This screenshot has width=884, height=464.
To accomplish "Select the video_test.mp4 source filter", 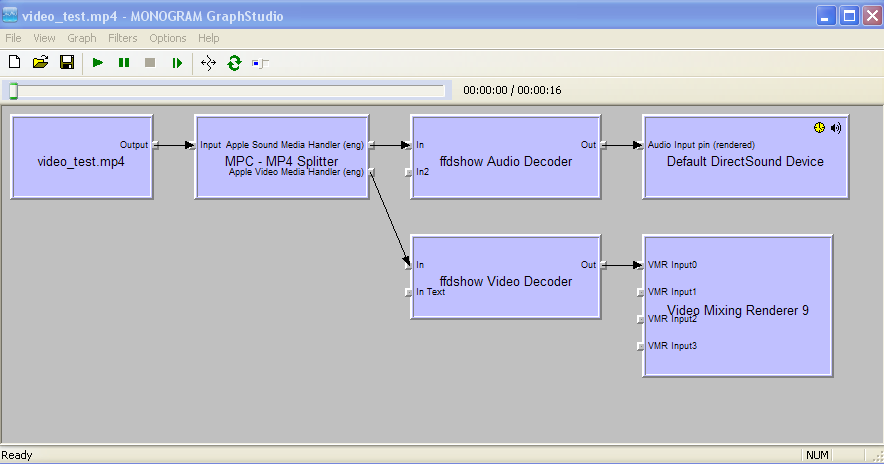I will click(x=82, y=157).
